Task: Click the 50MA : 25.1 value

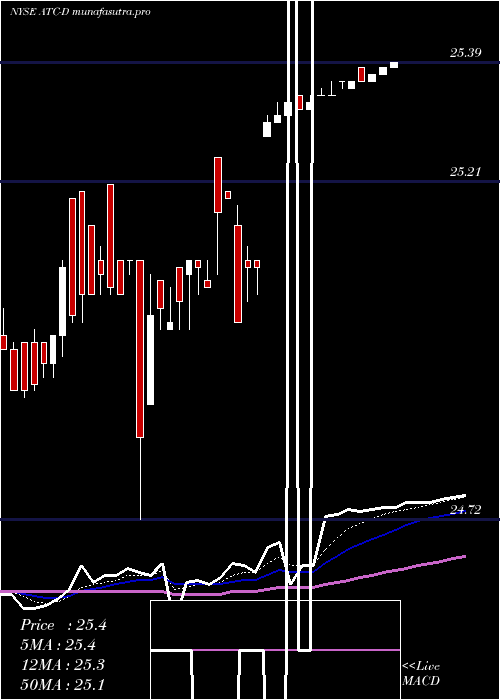Action: click(x=62, y=684)
